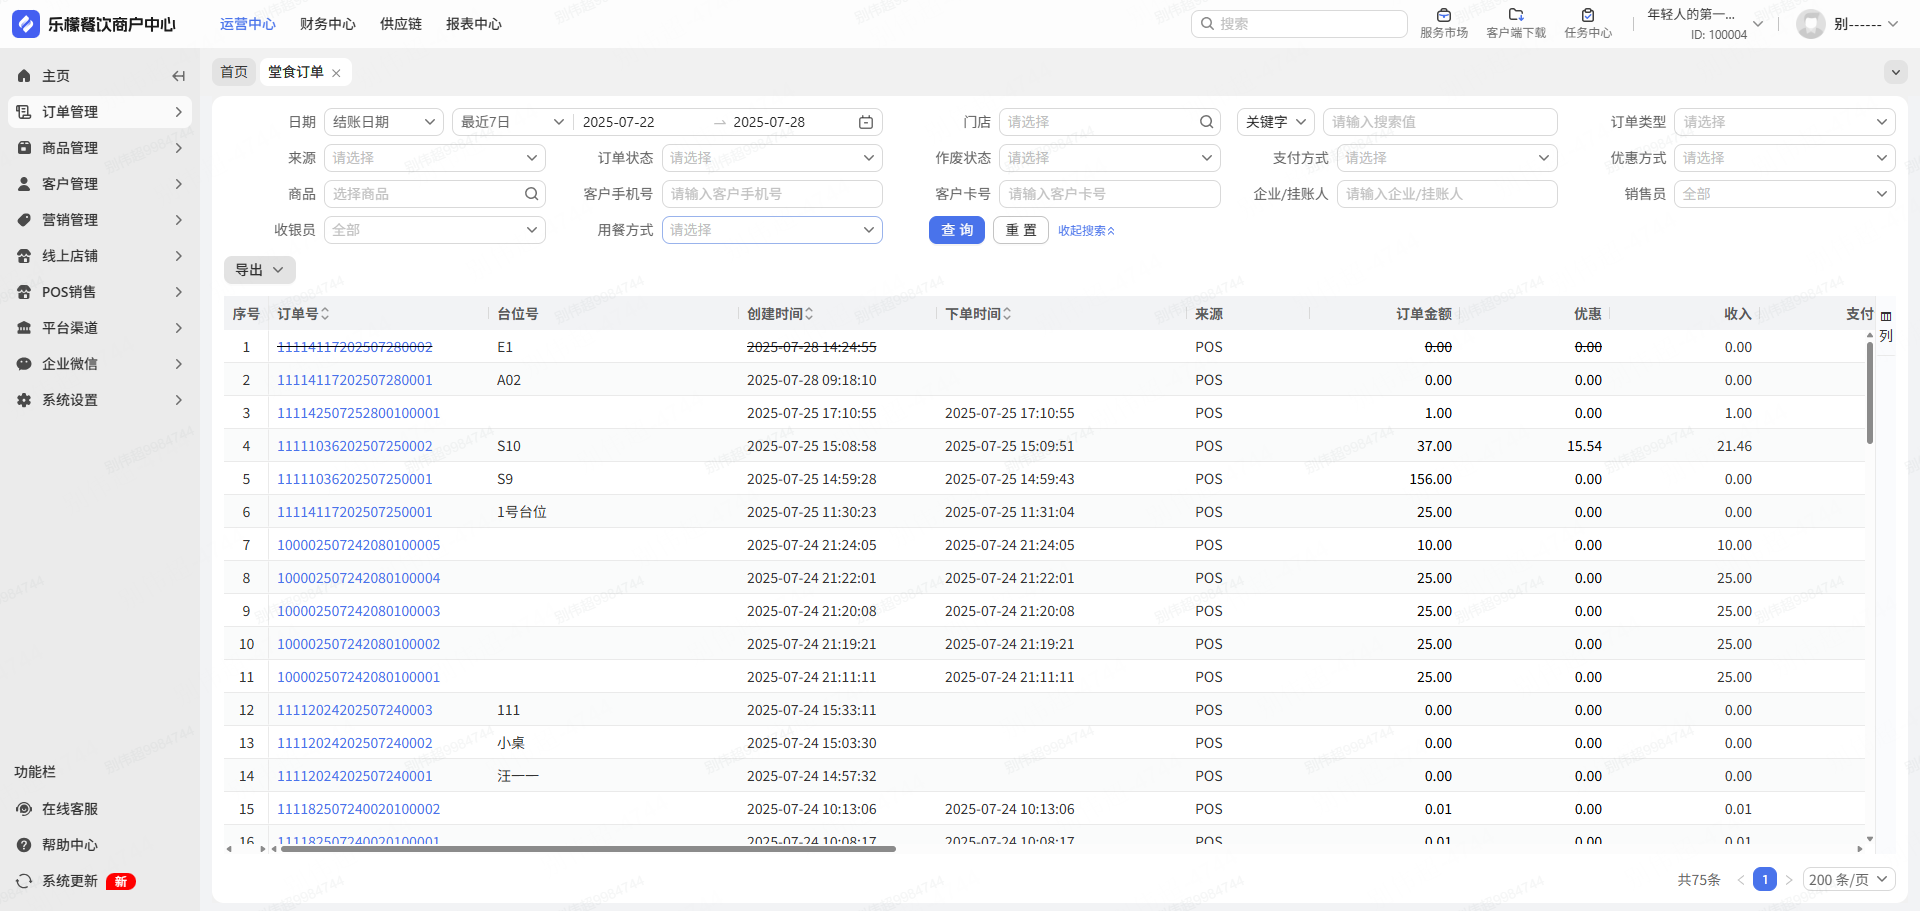Open order link 11114117202507280001
The image size is (1920, 911).
(x=354, y=380)
